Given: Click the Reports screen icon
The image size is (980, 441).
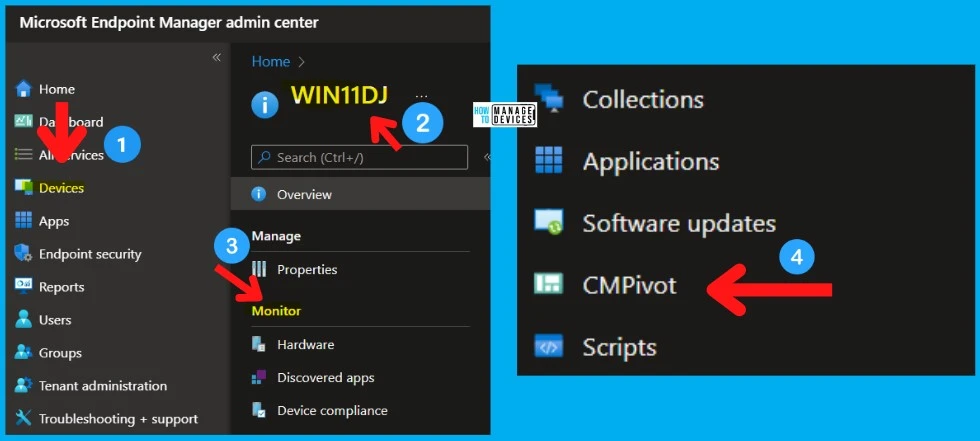Looking at the screenshot, I should pyautogui.click(x=23, y=287).
